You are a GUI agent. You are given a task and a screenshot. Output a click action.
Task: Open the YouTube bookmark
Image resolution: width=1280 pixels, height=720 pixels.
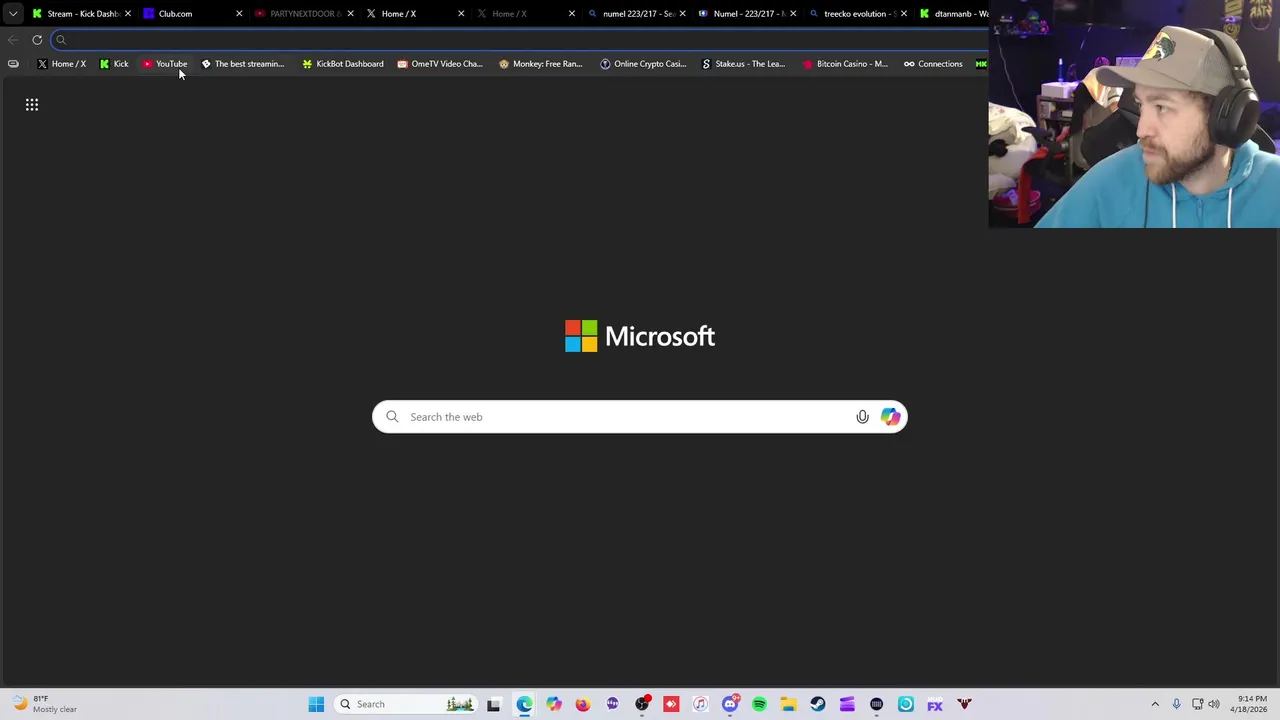(x=165, y=64)
